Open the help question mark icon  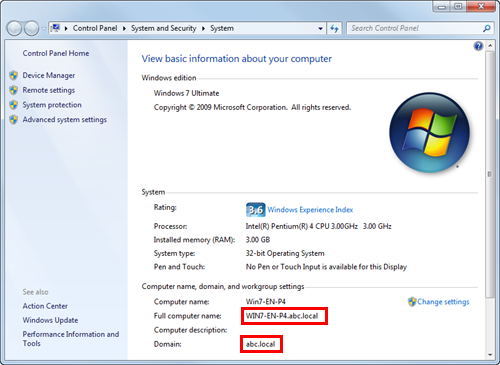pyautogui.click(x=478, y=46)
